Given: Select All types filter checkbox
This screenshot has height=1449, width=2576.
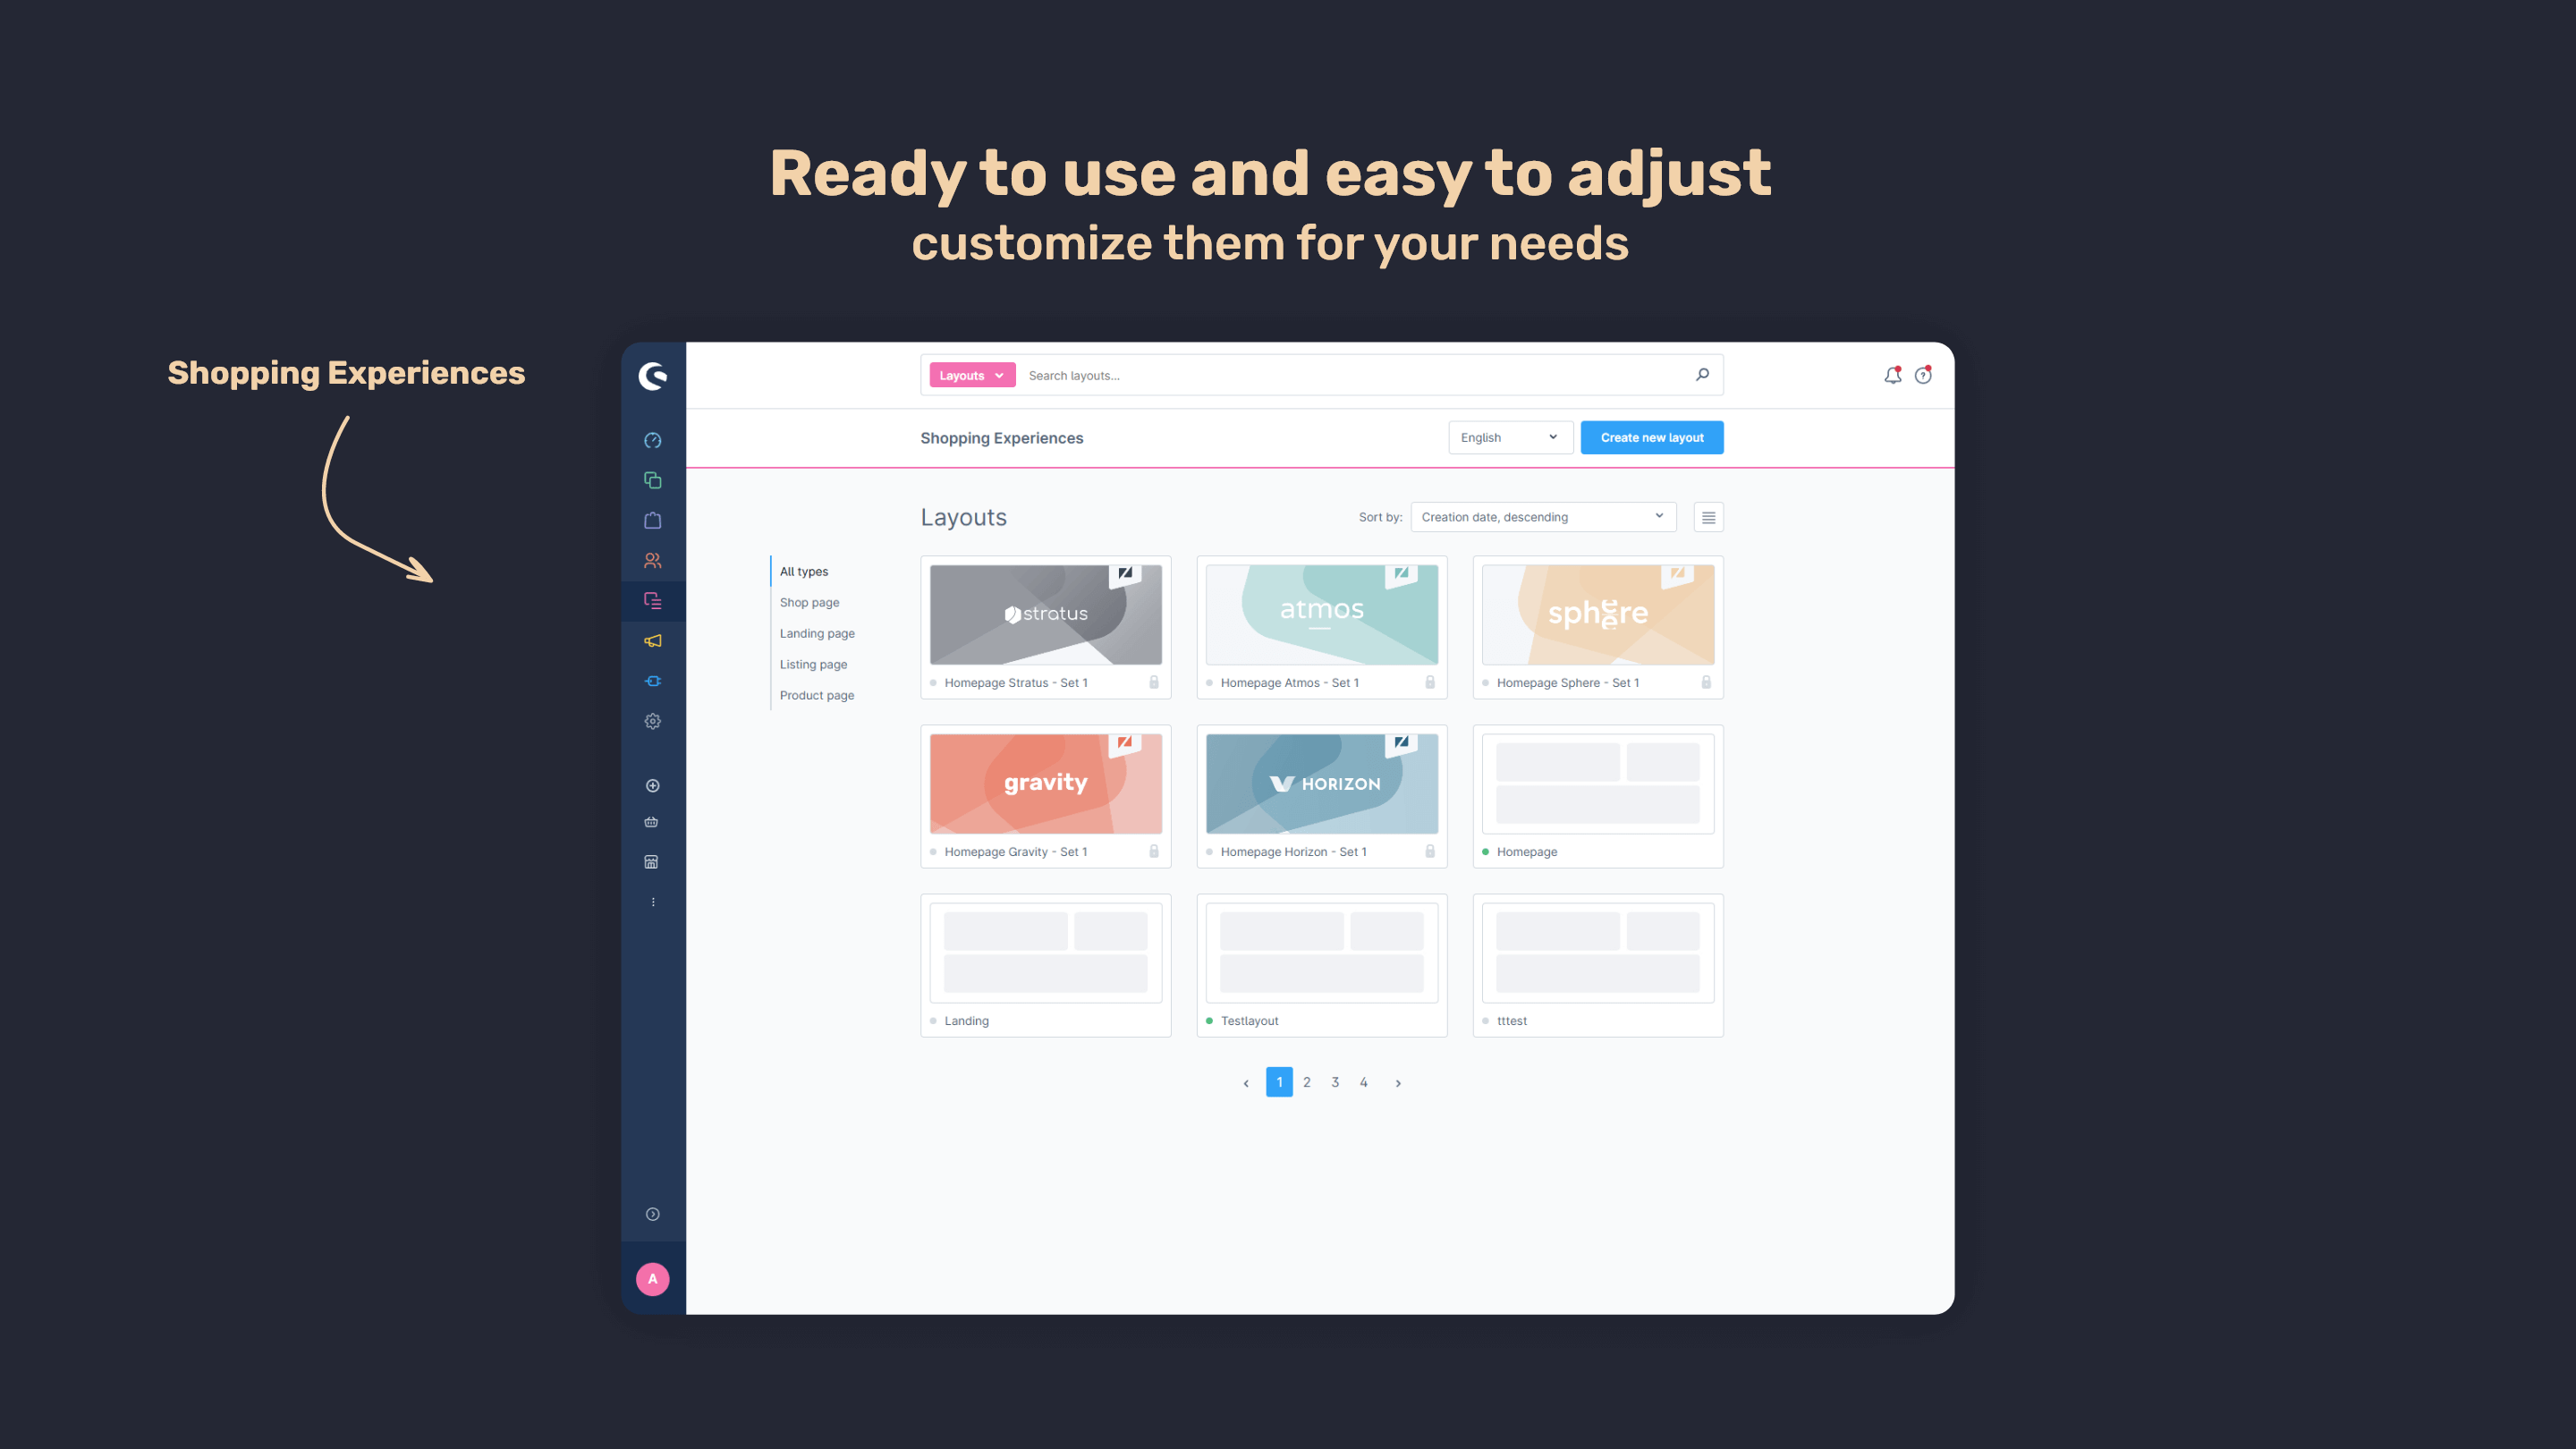Looking at the screenshot, I should [x=803, y=570].
